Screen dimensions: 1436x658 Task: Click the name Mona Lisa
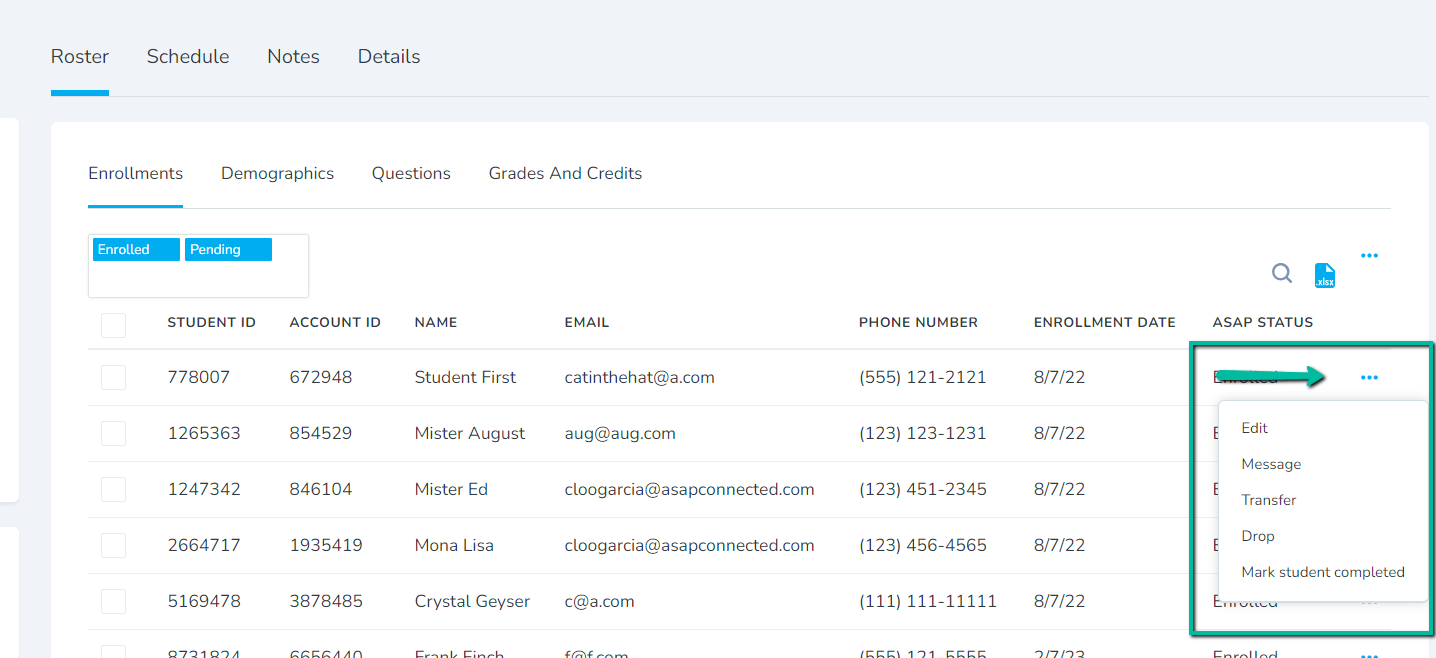454,545
